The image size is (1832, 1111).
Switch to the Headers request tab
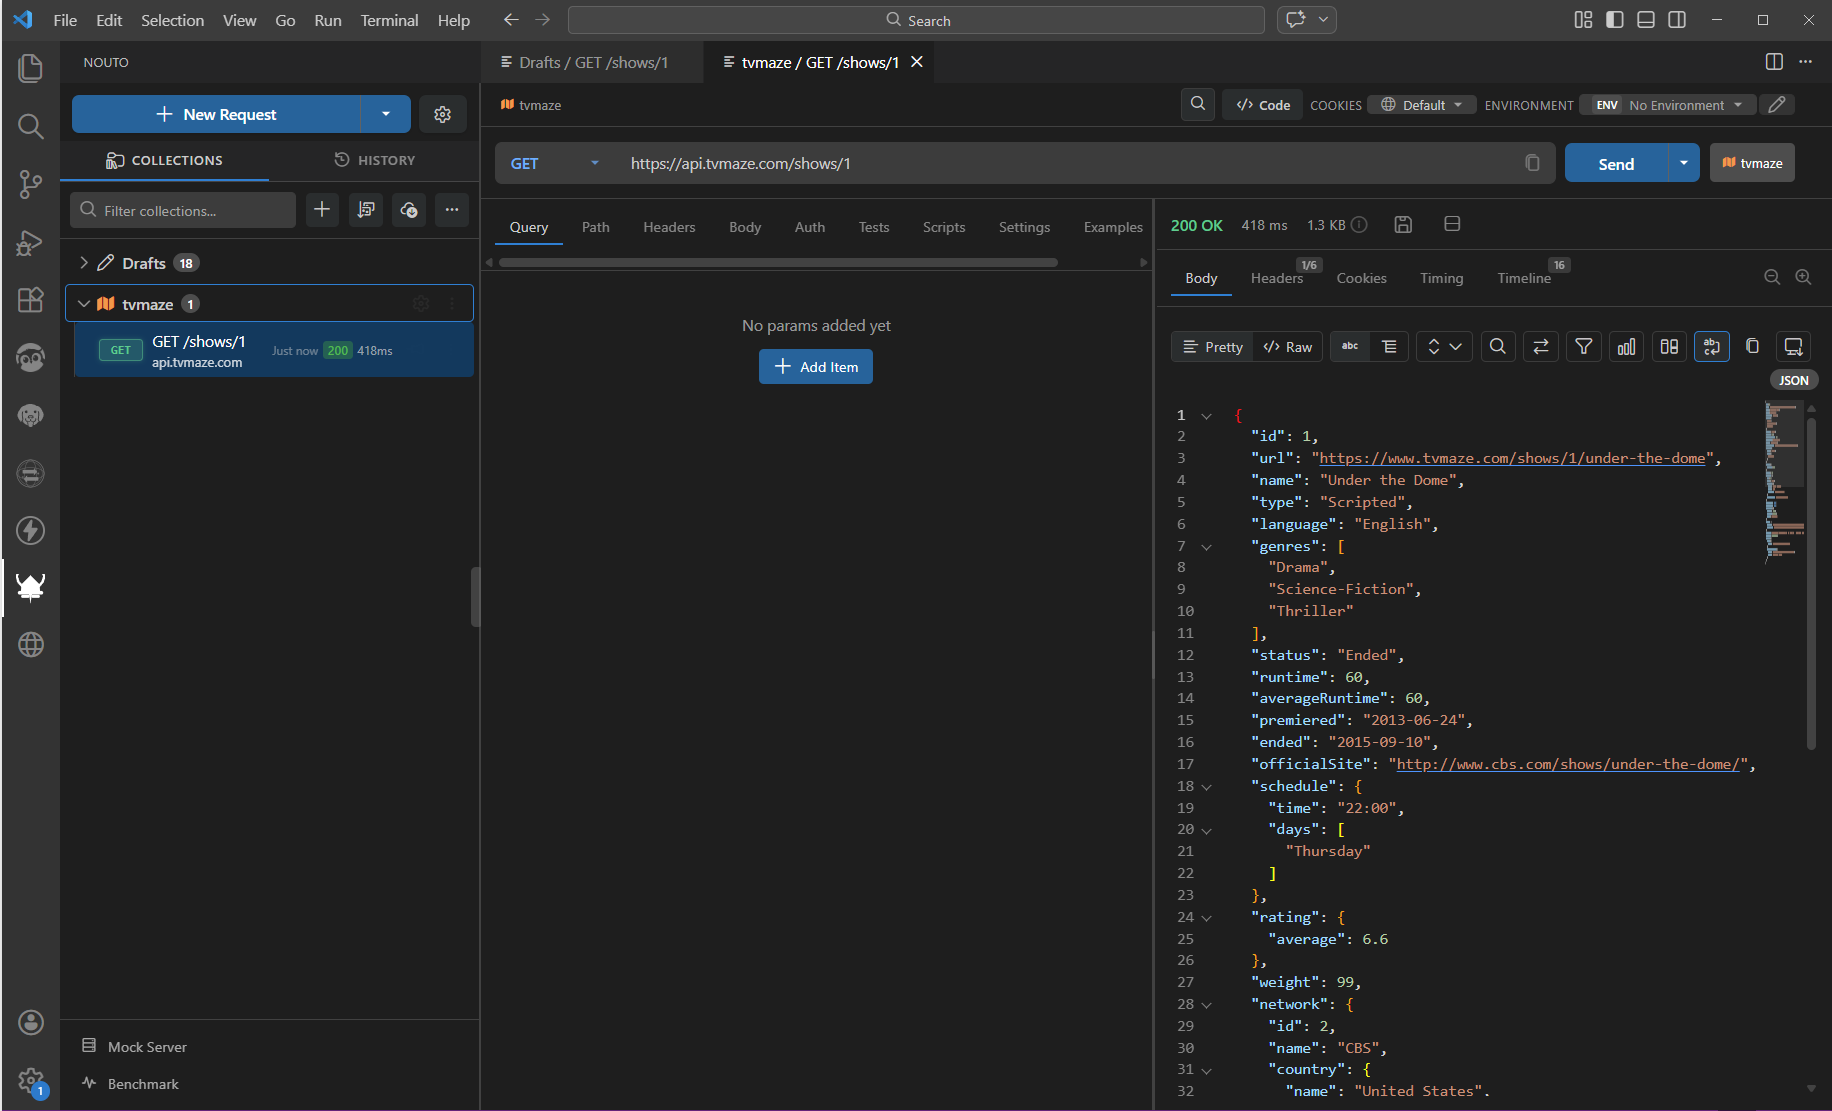(669, 227)
